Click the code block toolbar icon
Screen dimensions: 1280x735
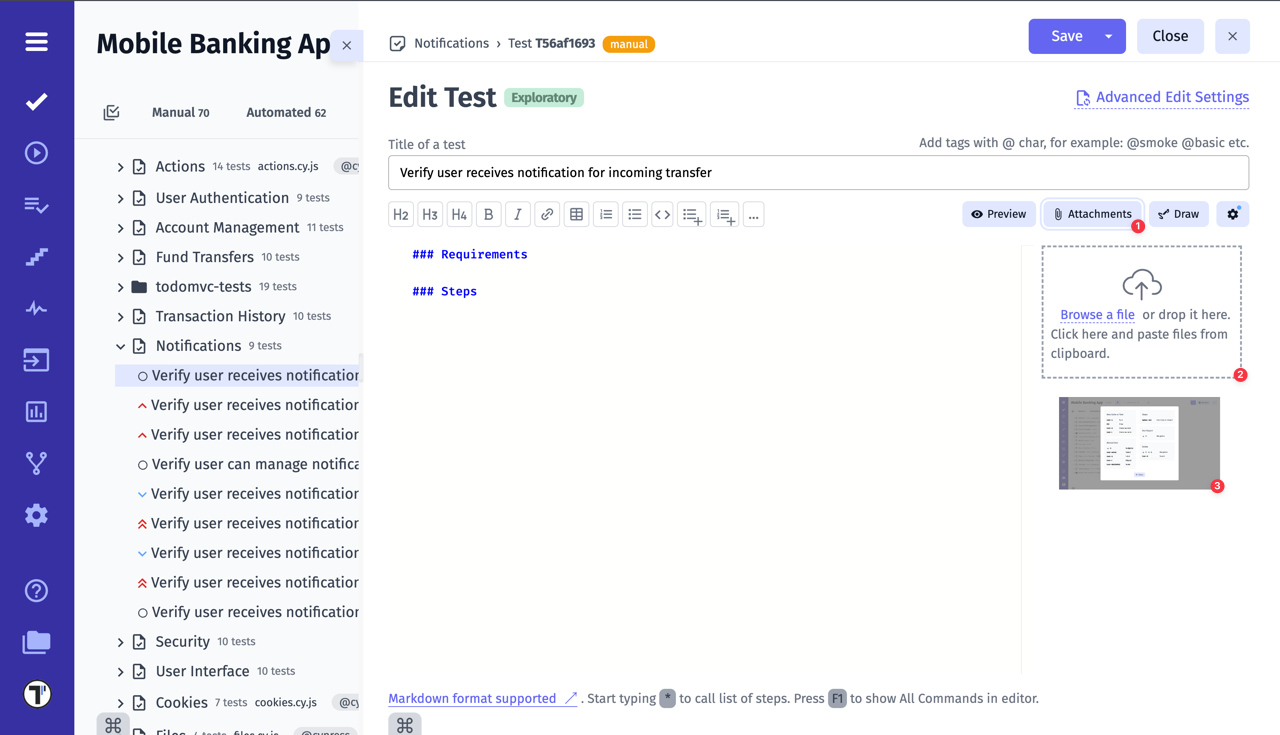point(662,214)
